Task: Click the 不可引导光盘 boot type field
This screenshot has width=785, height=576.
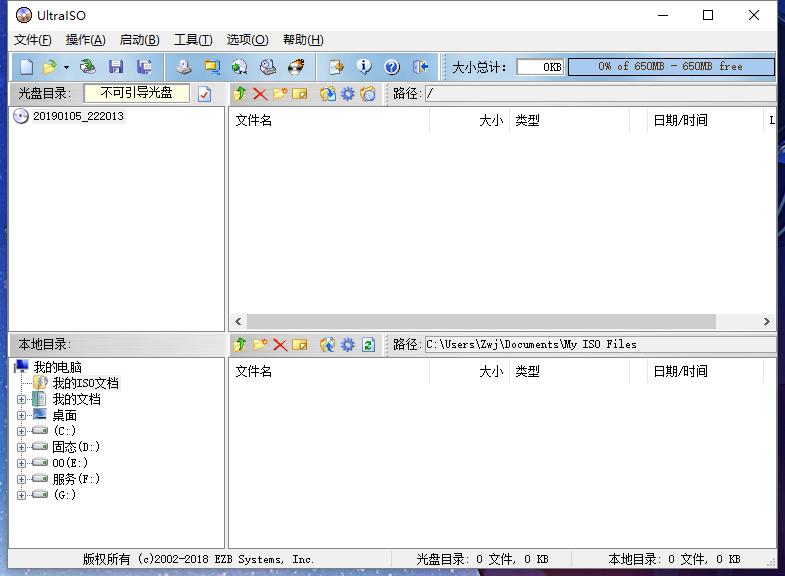Action: pyautogui.click(x=137, y=93)
